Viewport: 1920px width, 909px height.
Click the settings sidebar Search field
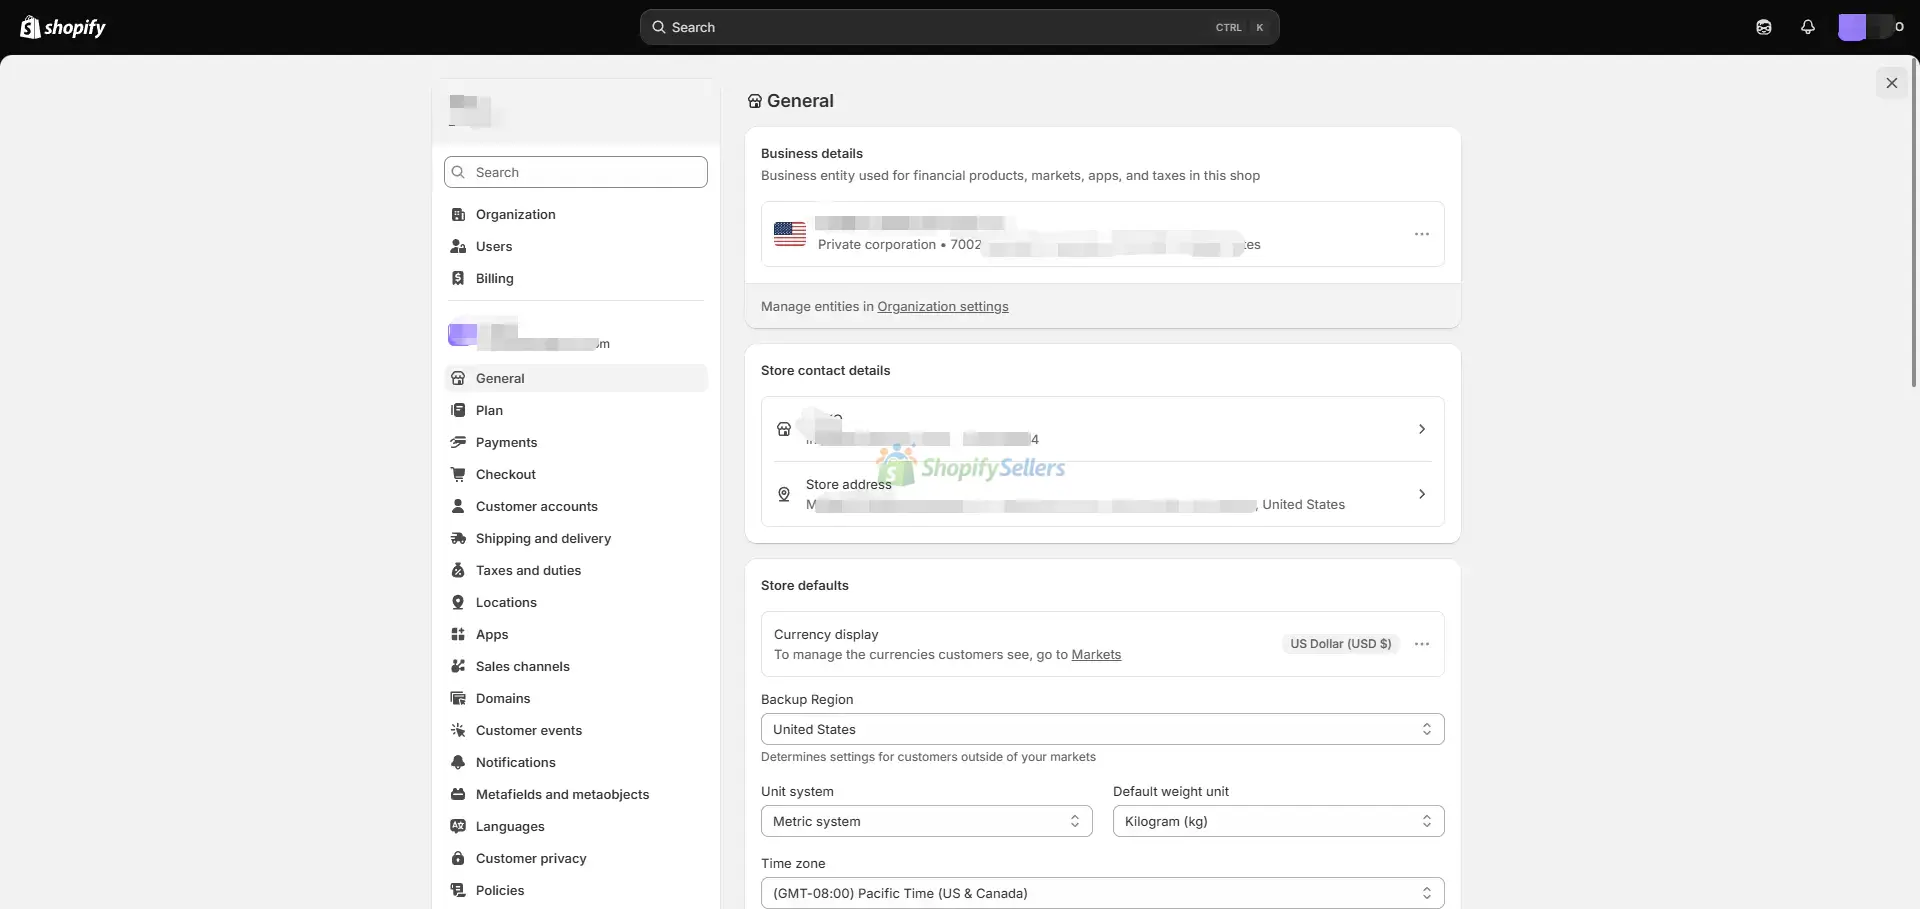576,172
